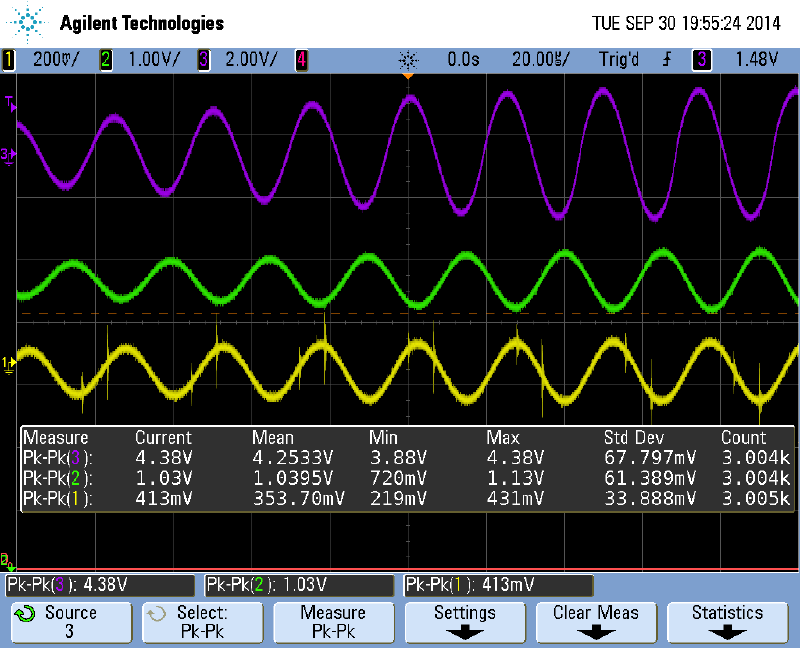Click the trigger source 3 badge
Image resolution: width=800 pixels, height=648 pixels.
tap(702, 60)
